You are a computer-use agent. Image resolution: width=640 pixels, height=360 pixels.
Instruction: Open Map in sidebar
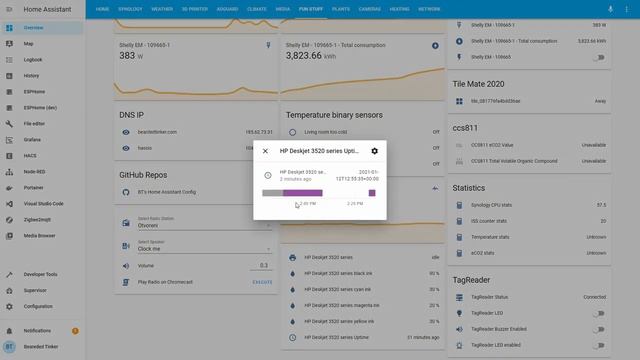(x=42, y=44)
